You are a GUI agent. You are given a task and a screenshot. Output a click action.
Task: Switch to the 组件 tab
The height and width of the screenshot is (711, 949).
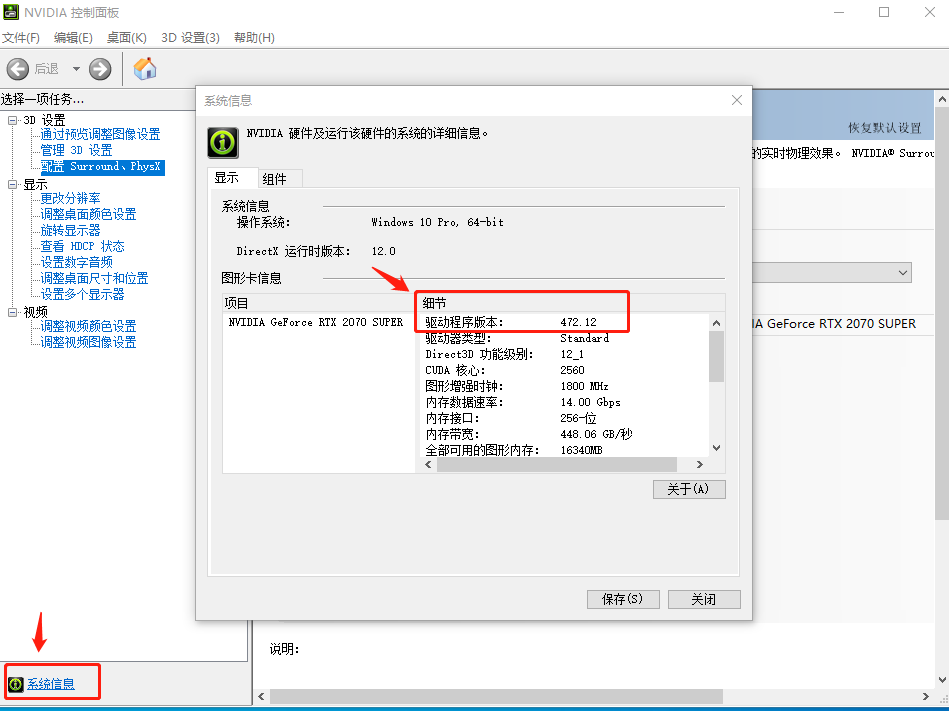click(280, 179)
